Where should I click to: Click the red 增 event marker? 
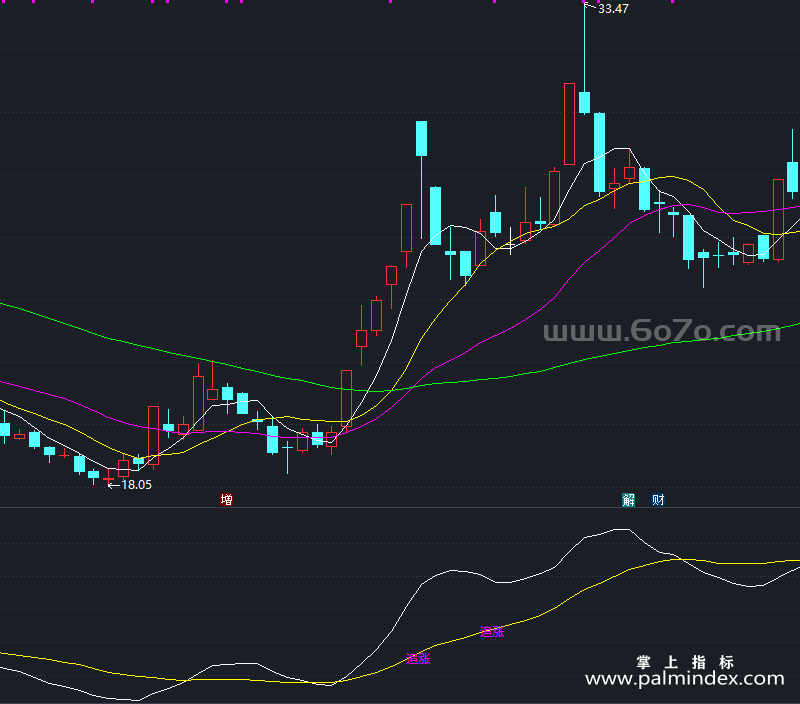(227, 499)
